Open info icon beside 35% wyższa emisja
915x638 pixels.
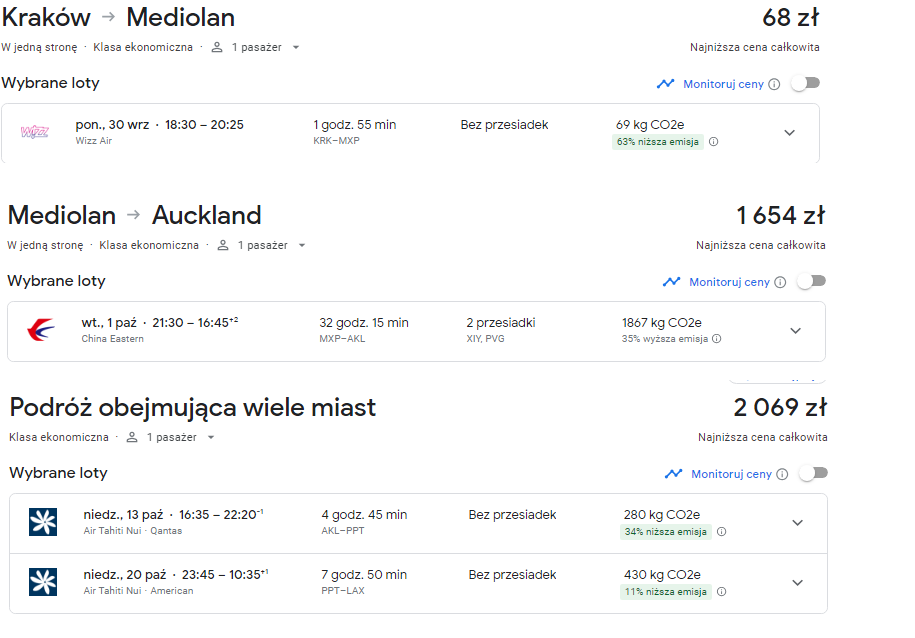(x=717, y=339)
